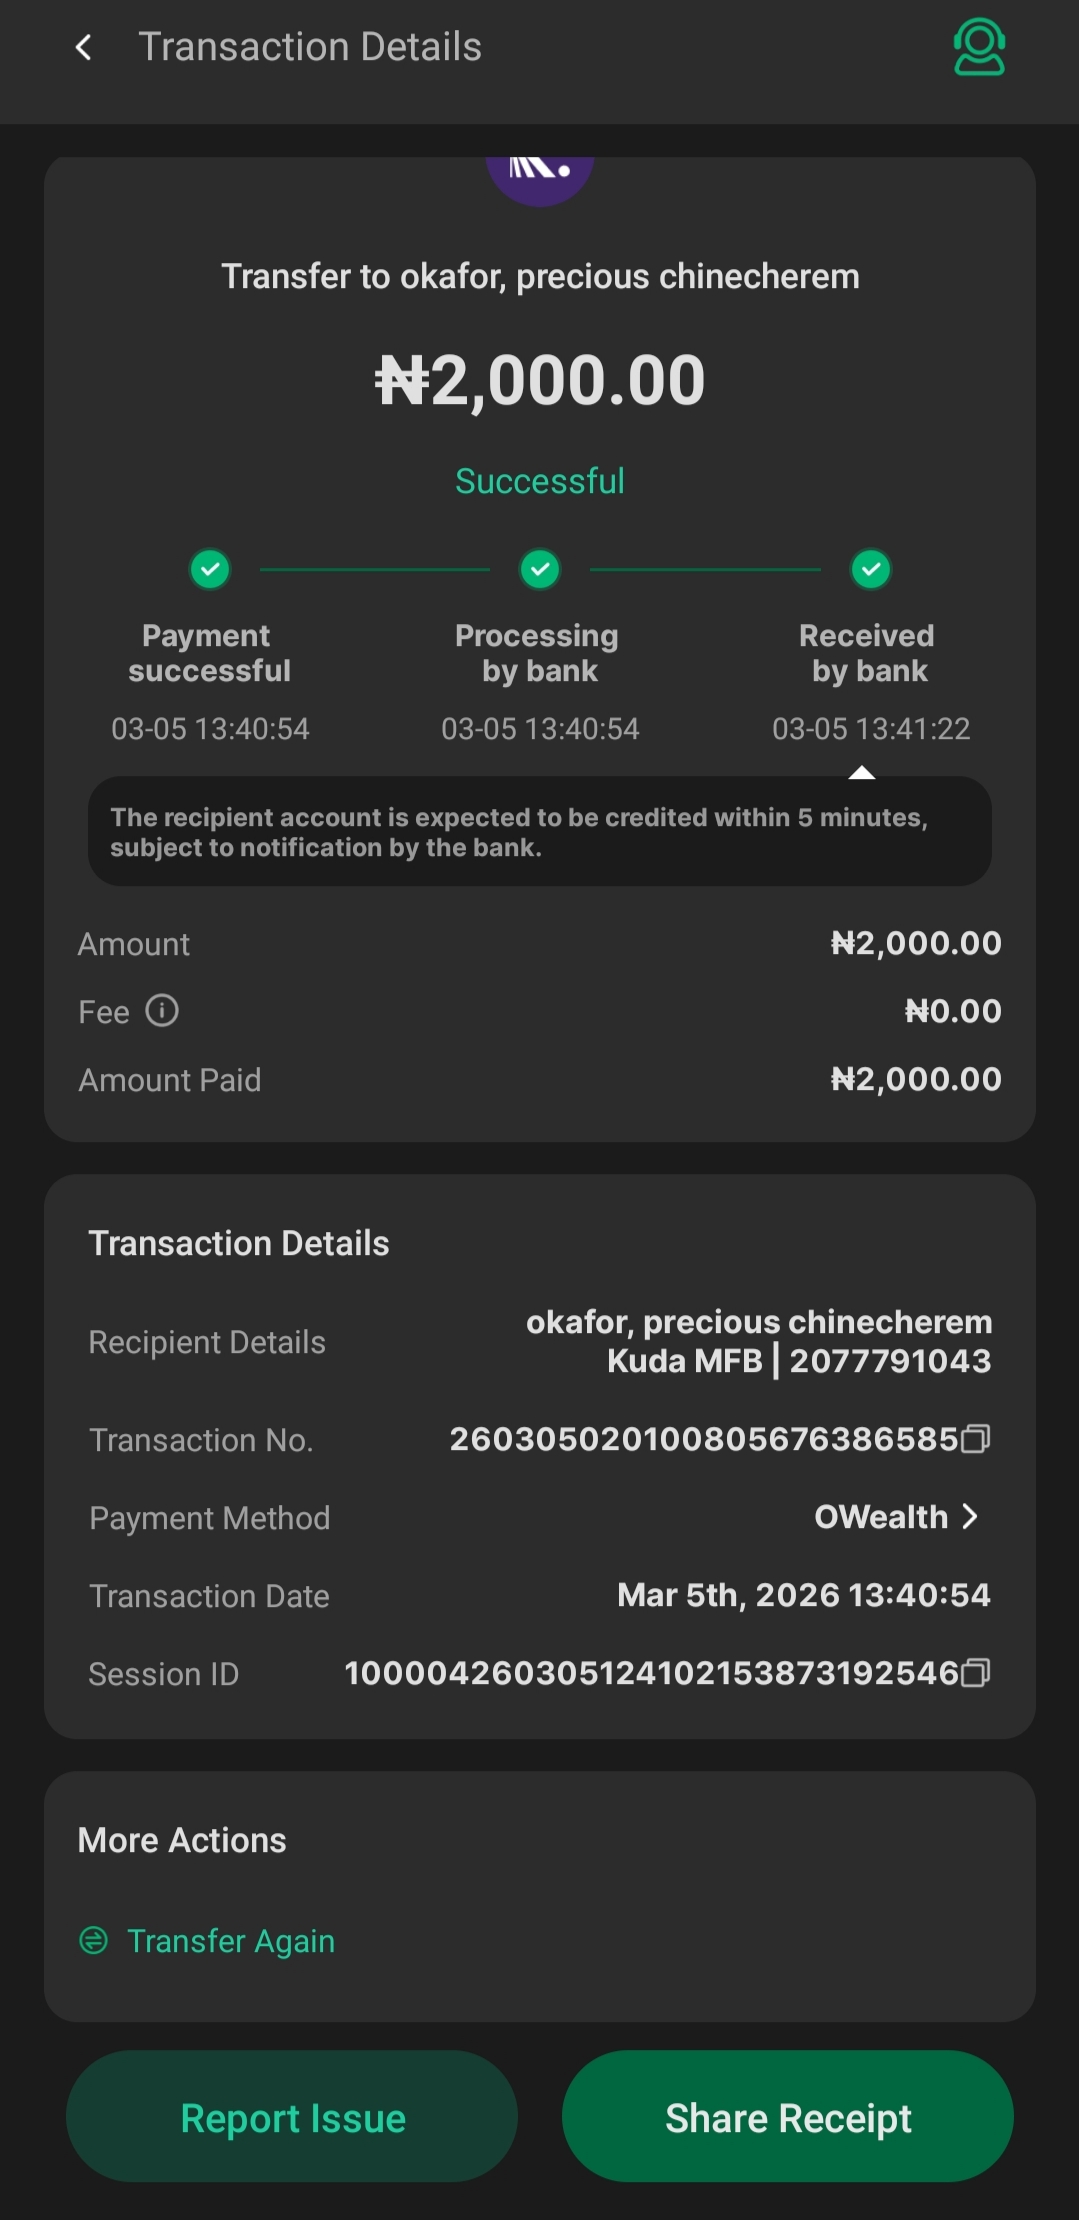Screen dimensions: 1079x2220
Task: Tap the Transaction Details page title
Action: (x=310, y=47)
